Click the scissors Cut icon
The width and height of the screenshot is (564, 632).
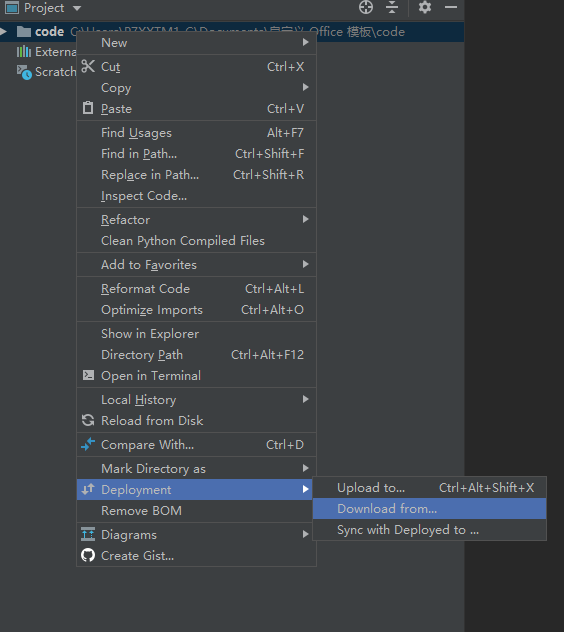pyautogui.click(x=88, y=66)
